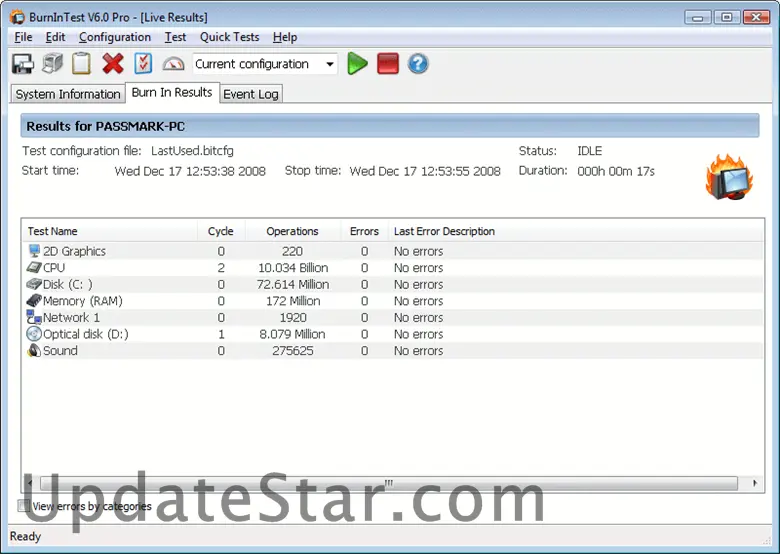Stop tests with the red stop button

pos(388,64)
